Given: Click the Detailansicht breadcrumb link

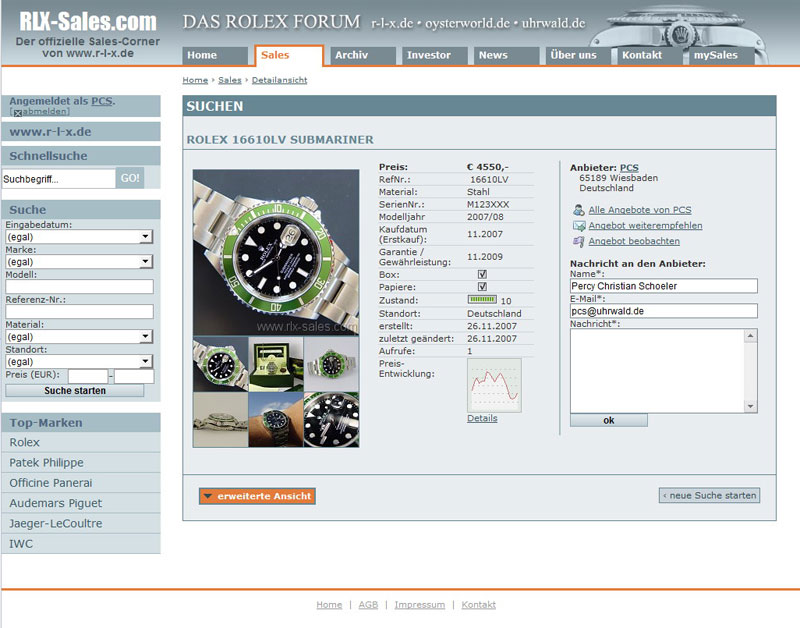Looking at the screenshot, I should click(280, 80).
